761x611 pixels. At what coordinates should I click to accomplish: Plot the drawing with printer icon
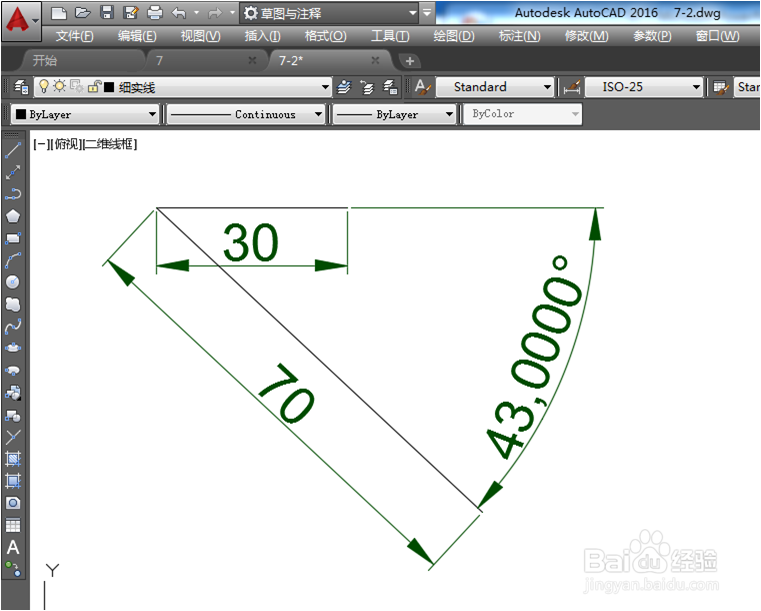point(155,13)
